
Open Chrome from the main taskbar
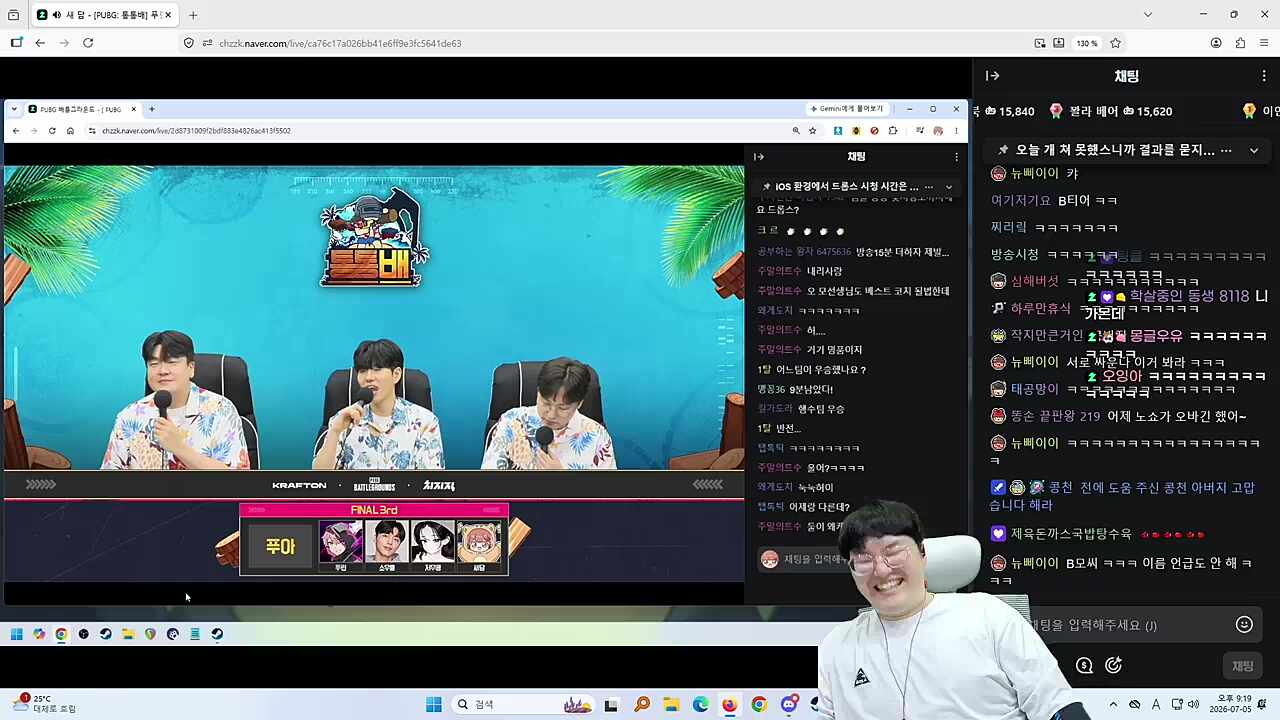759,705
